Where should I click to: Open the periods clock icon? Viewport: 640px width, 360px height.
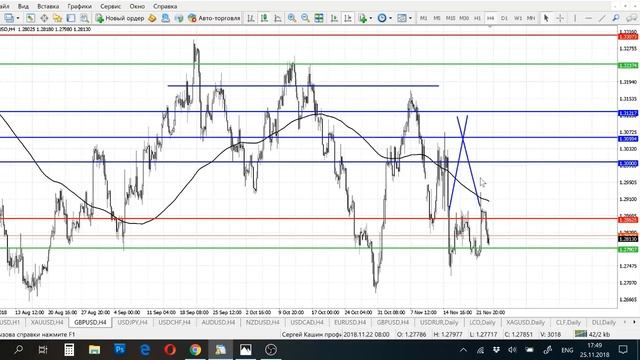[x=382, y=18]
